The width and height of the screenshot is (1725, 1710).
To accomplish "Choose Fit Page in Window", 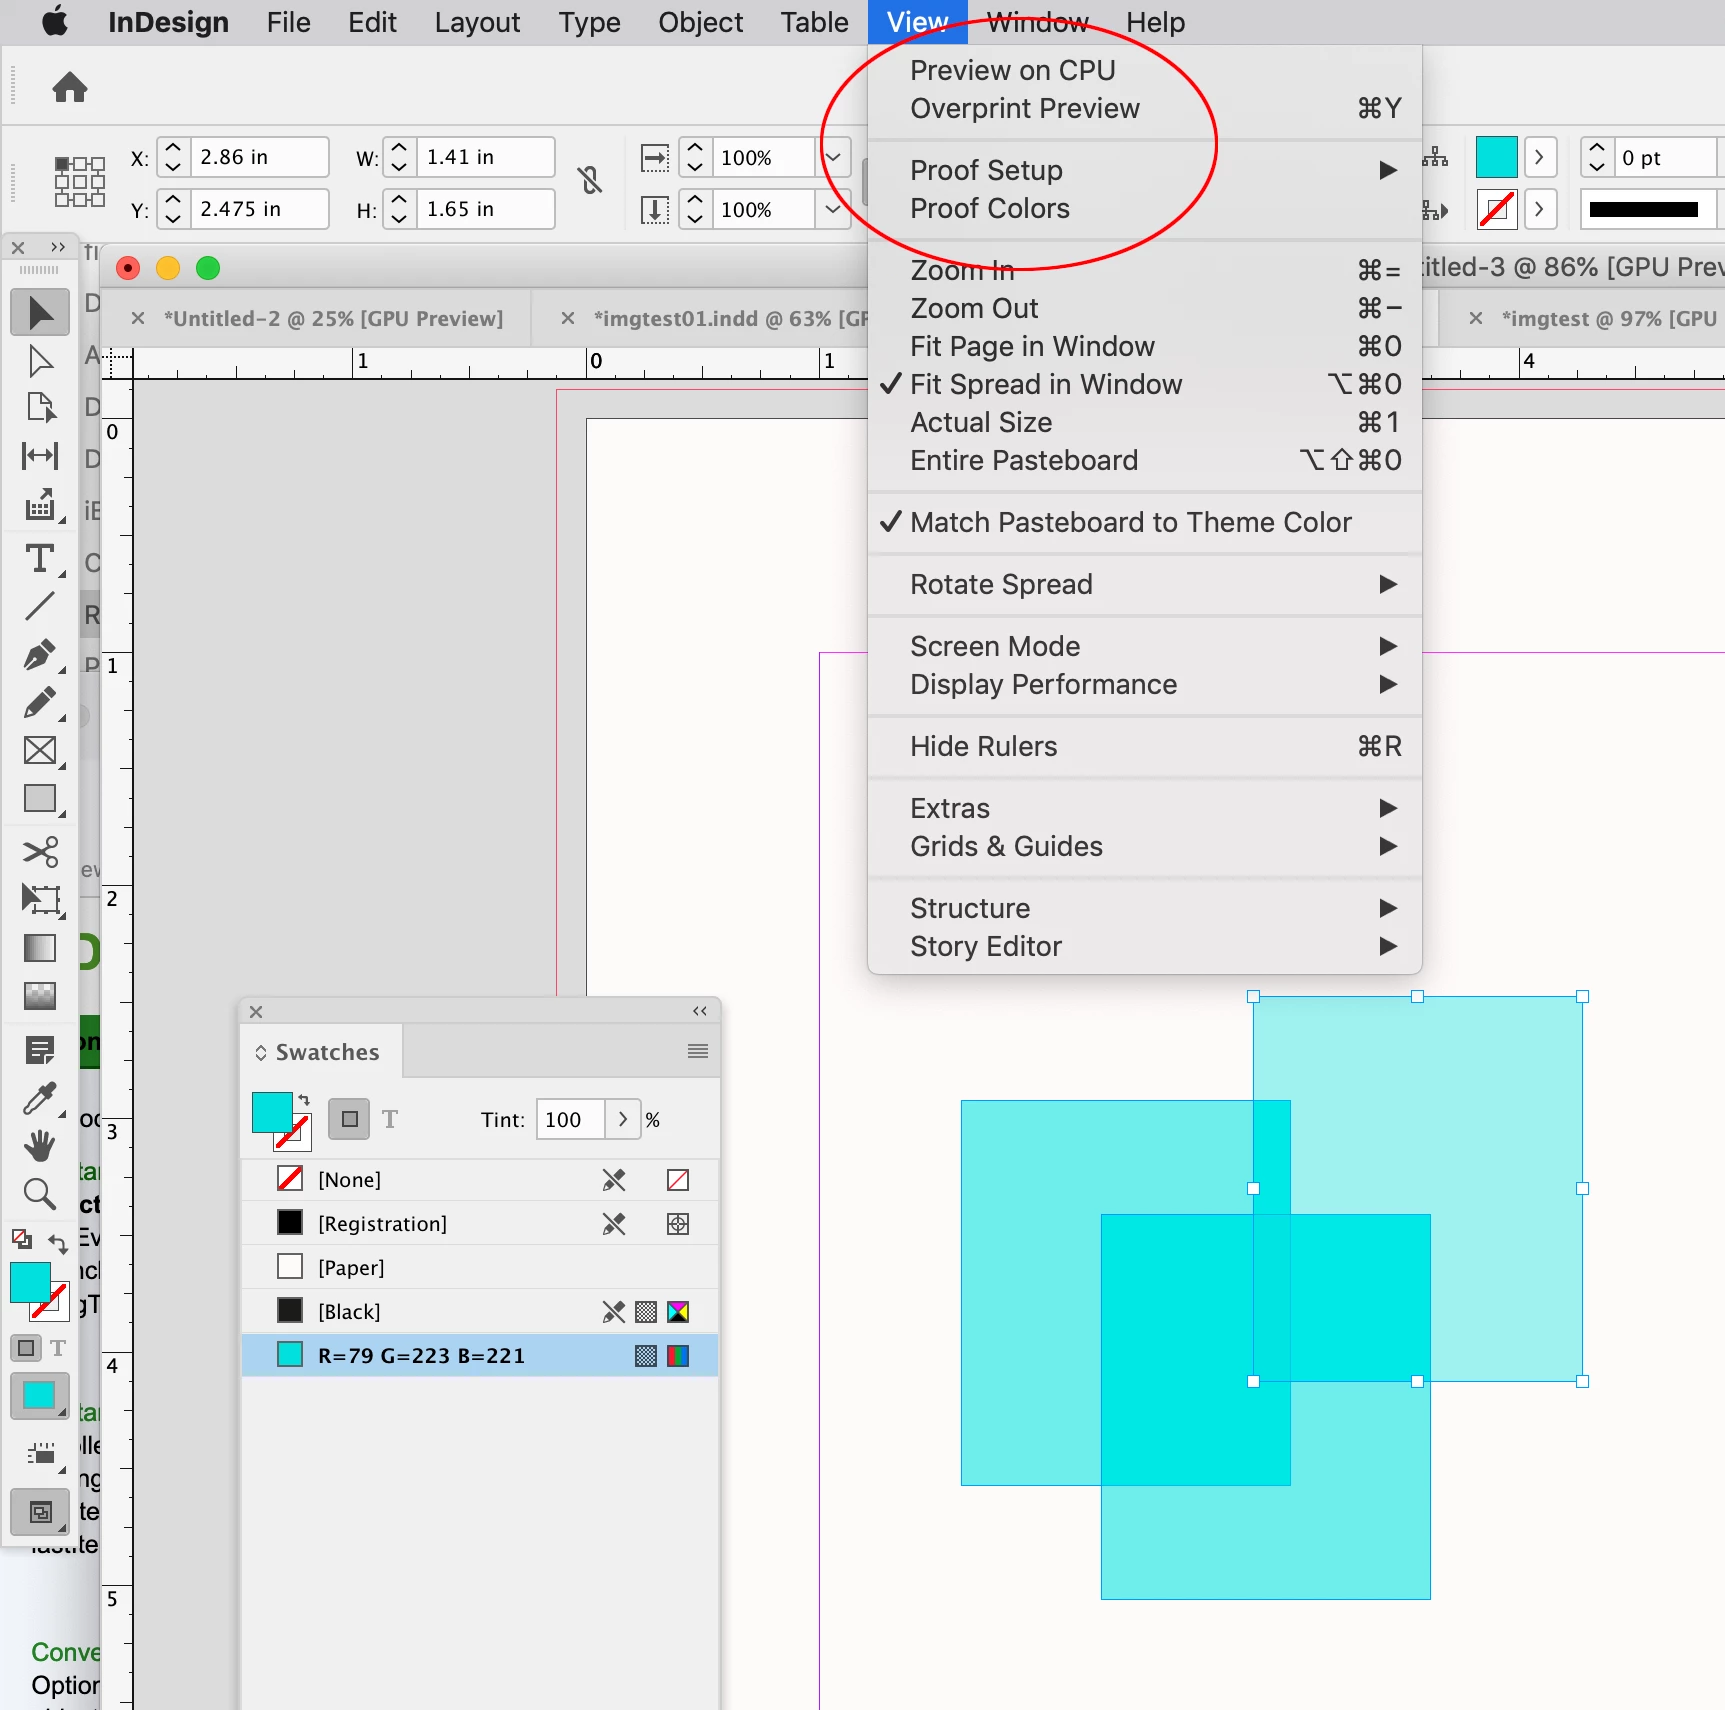I will pos(1145,347).
